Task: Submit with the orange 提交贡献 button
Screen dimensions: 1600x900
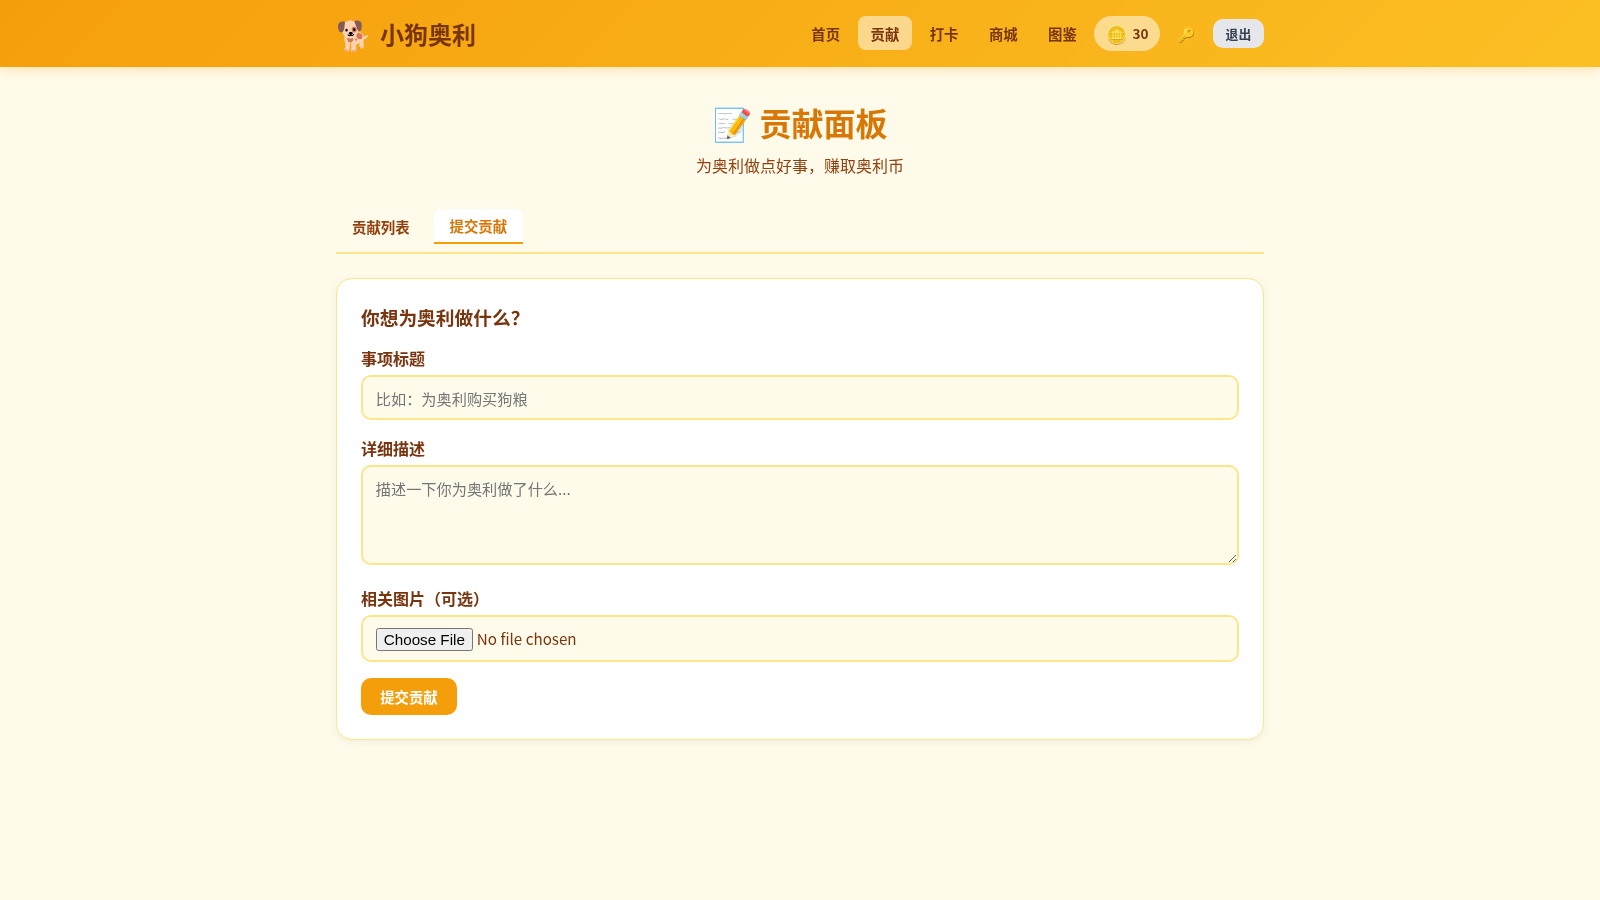Action: [409, 697]
